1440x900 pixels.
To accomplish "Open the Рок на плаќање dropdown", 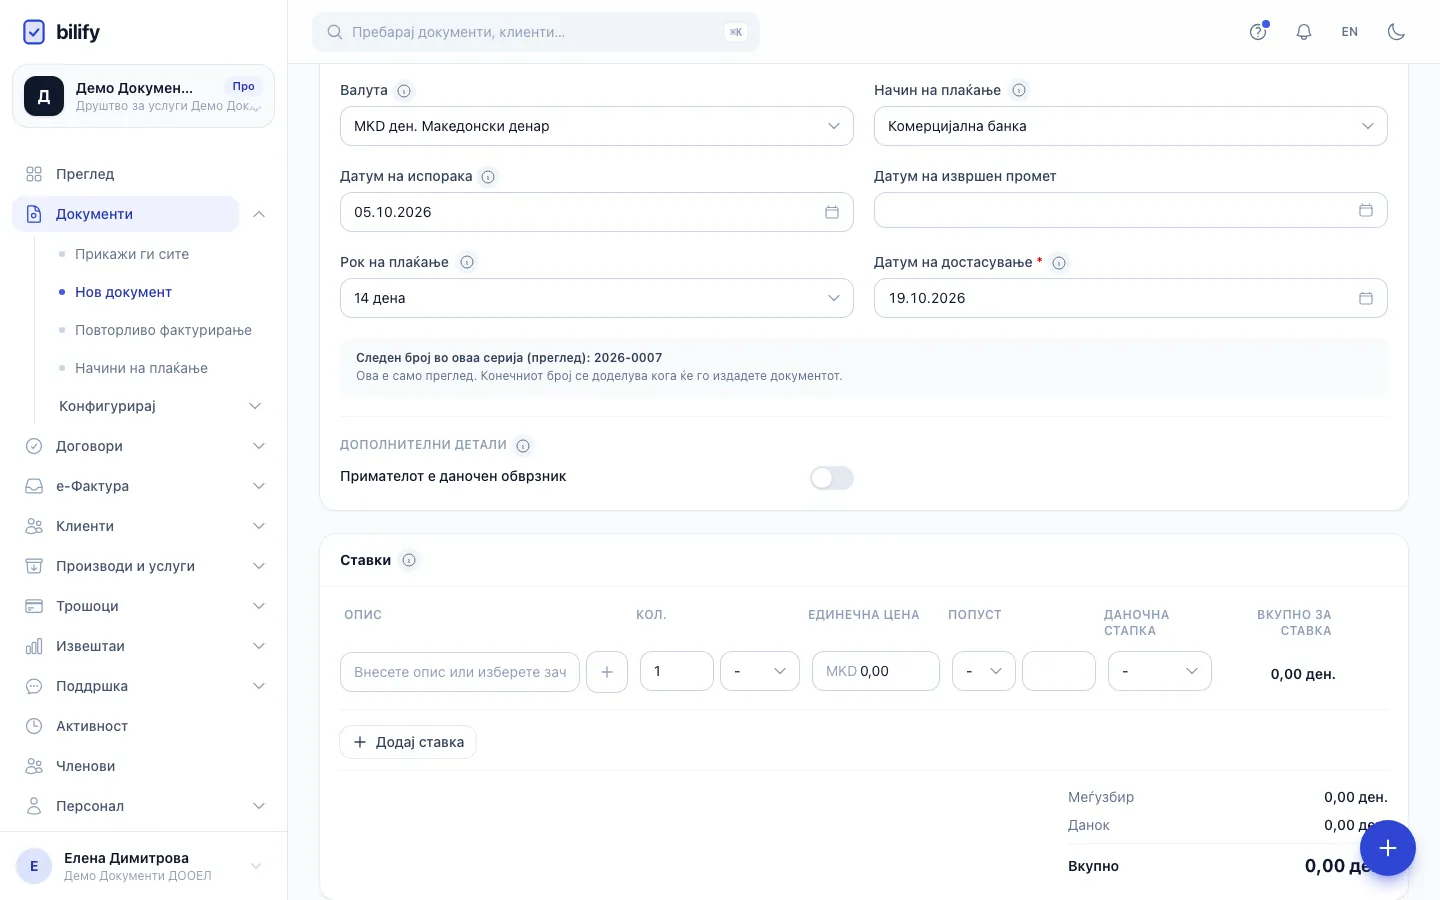I will coord(597,298).
